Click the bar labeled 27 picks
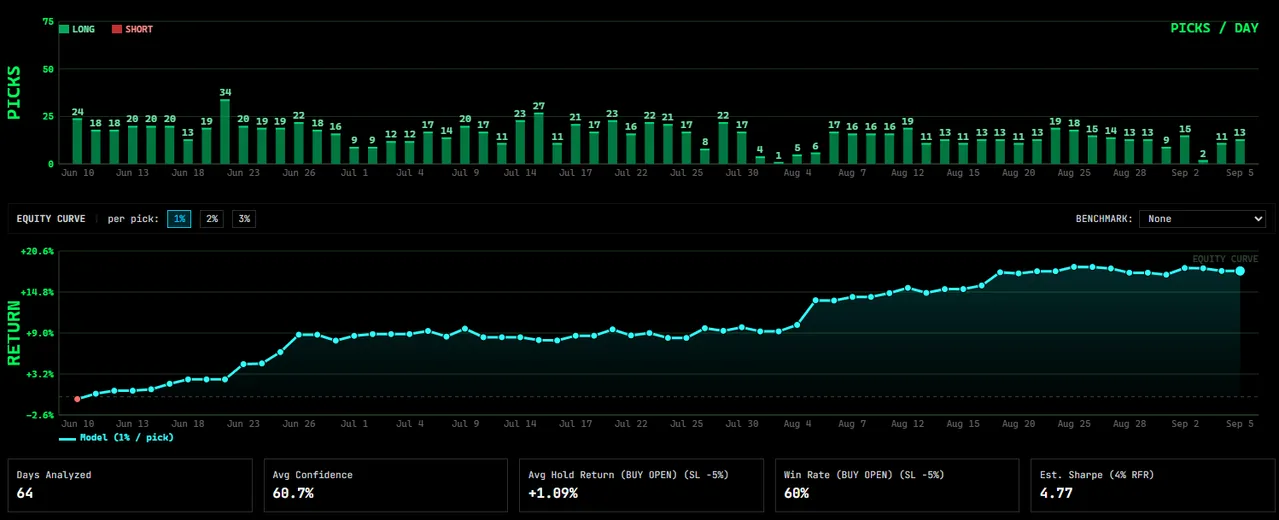This screenshot has height=520, width=1279. 539,138
